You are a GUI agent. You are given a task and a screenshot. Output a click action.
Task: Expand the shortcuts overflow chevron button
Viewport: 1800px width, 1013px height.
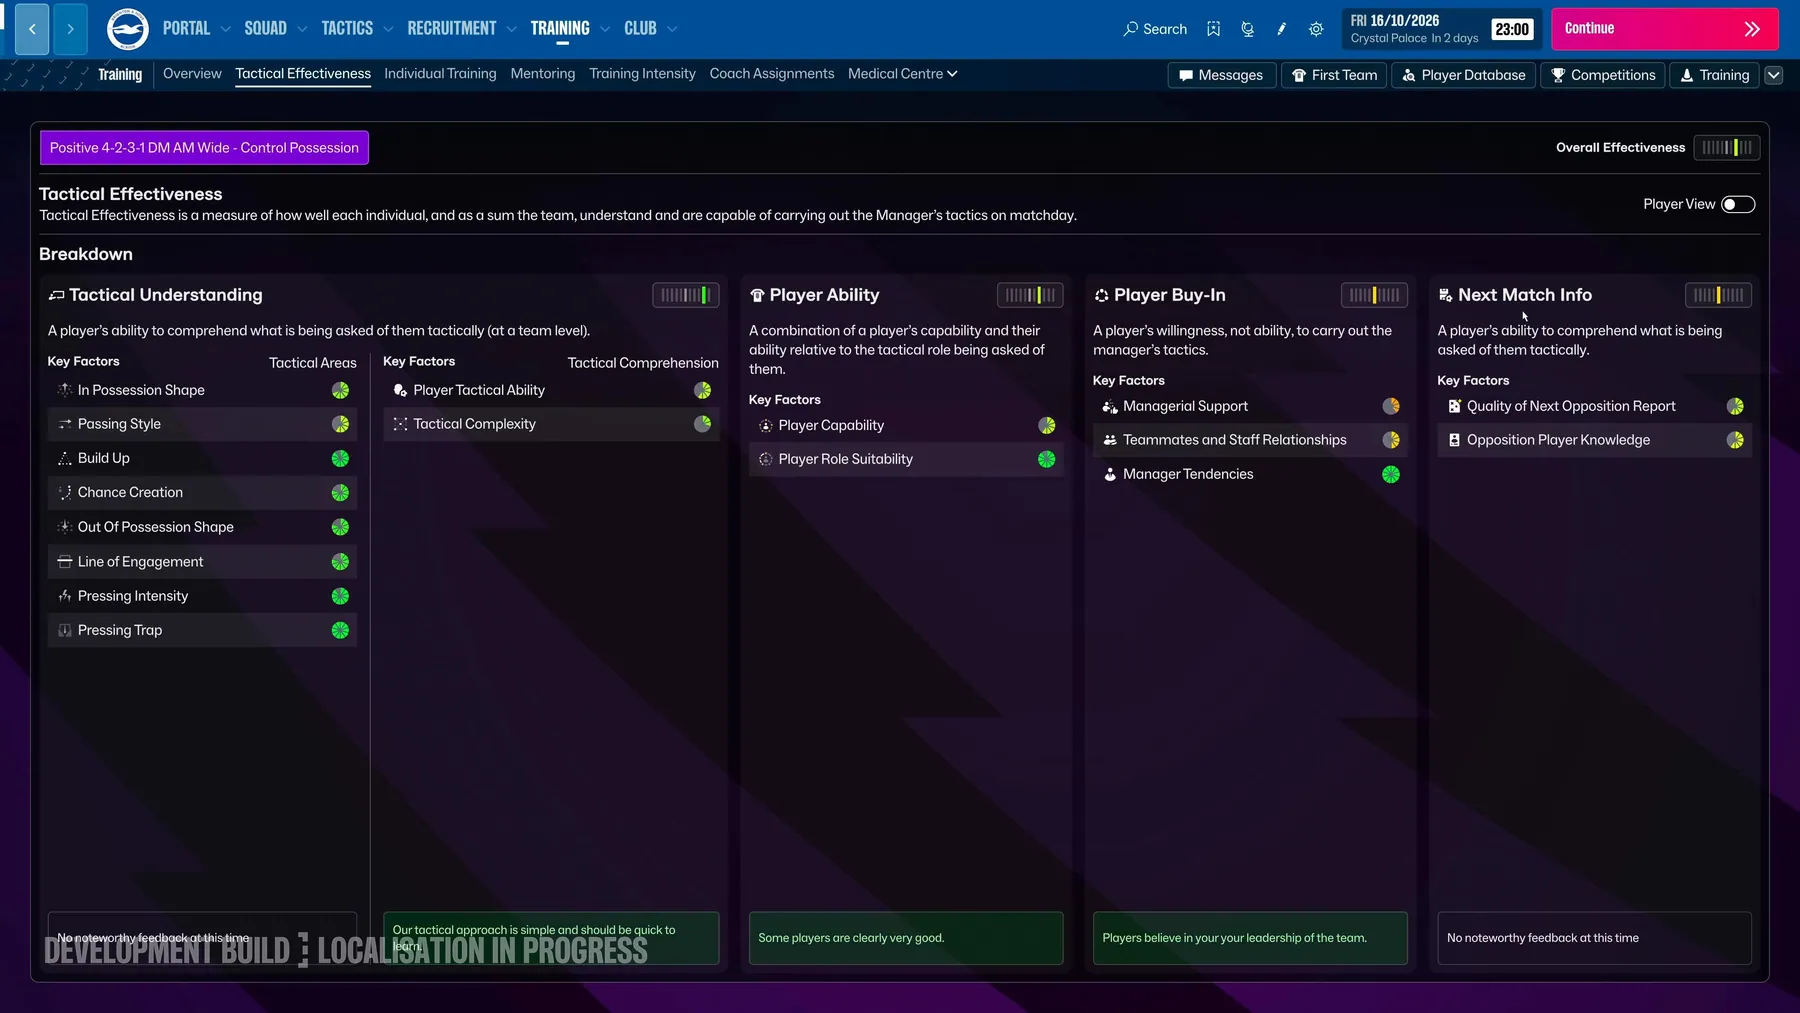[1773, 75]
